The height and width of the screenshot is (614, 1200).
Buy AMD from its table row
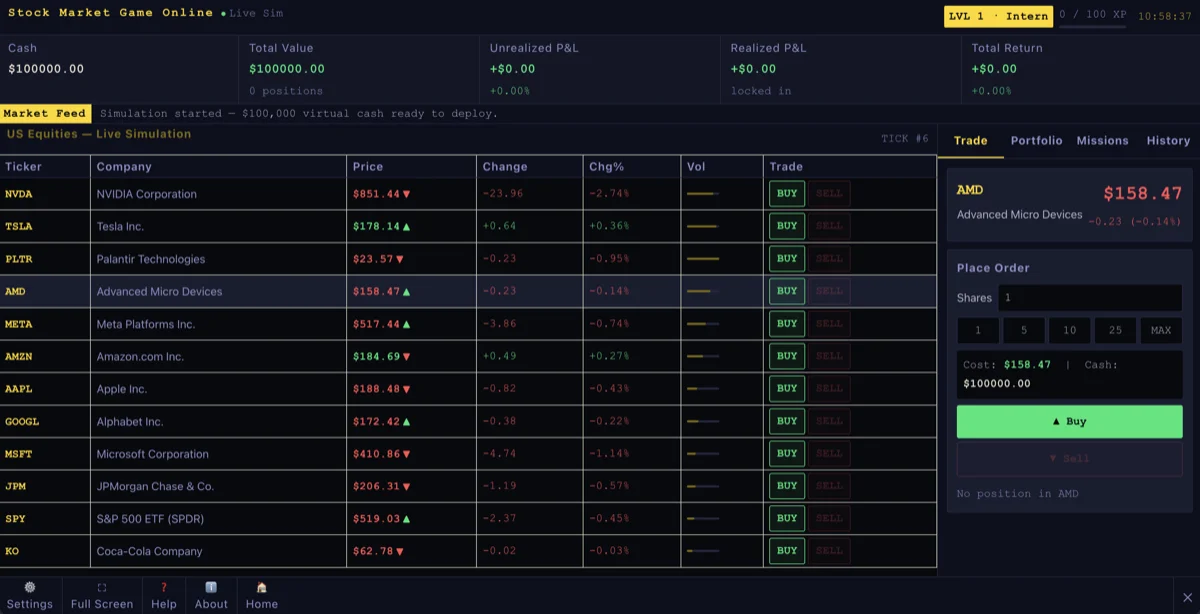(787, 291)
